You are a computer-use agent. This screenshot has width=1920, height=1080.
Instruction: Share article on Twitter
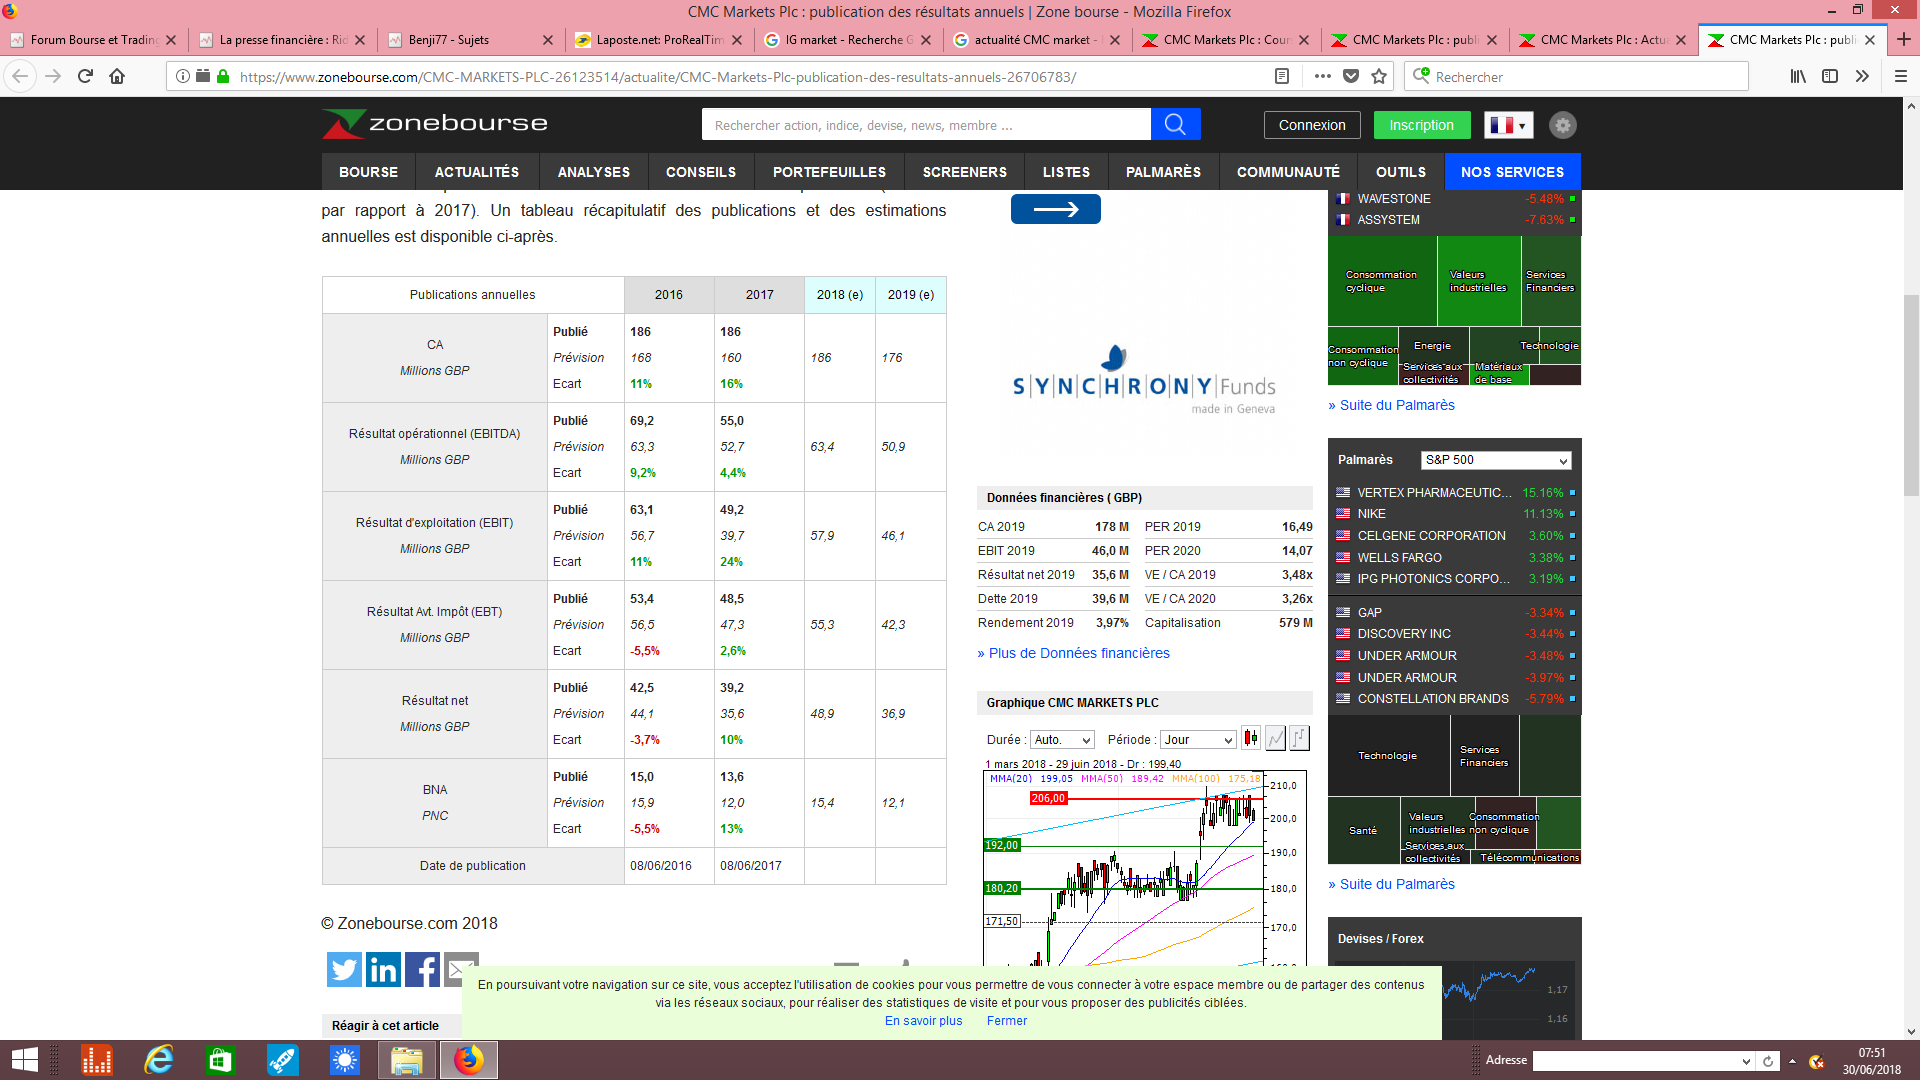344,969
